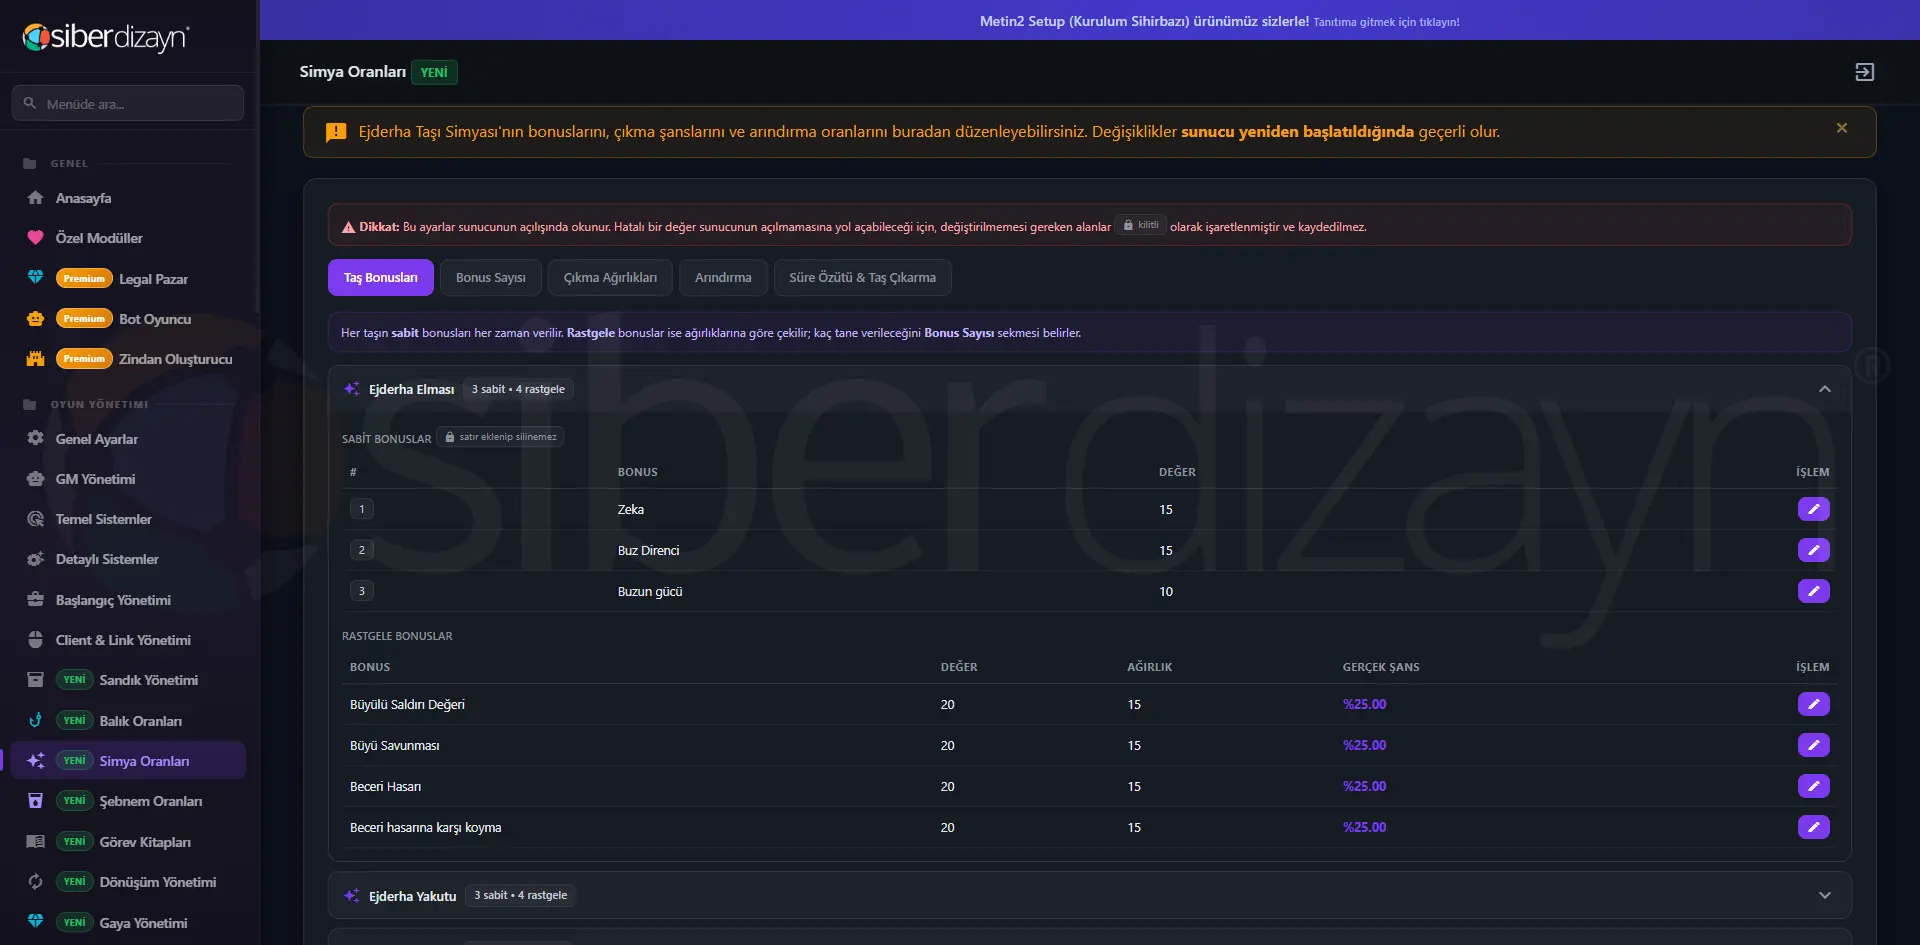Screen dimensions: 1920x945
Task: Click the AĞIRLIK column header
Action: pos(1149,667)
